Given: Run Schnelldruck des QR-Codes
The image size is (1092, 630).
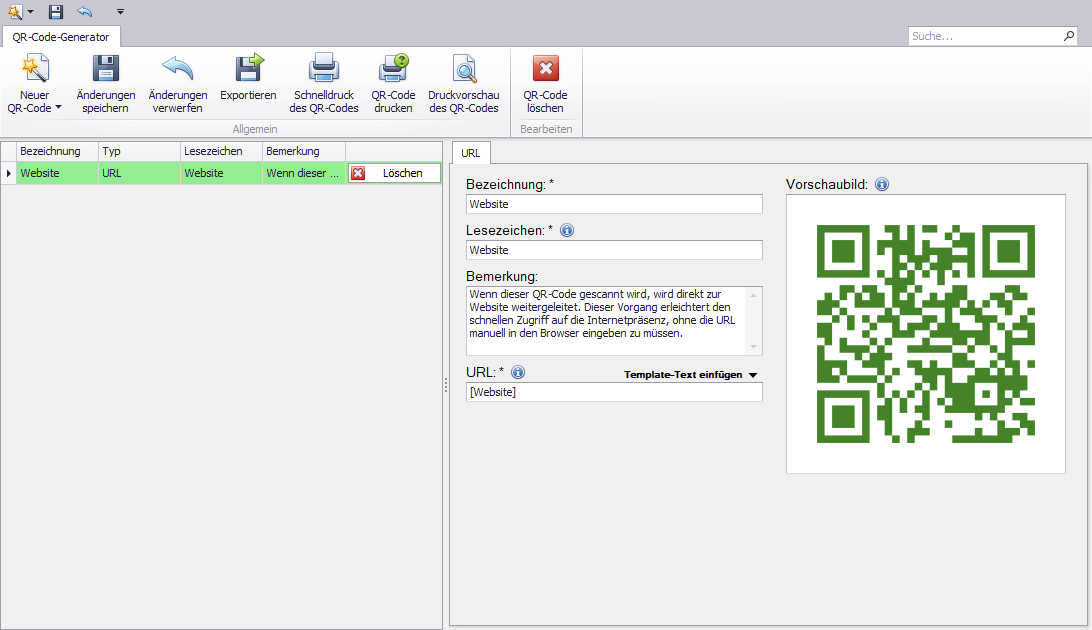Looking at the screenshot, I should tap(324, 83).
